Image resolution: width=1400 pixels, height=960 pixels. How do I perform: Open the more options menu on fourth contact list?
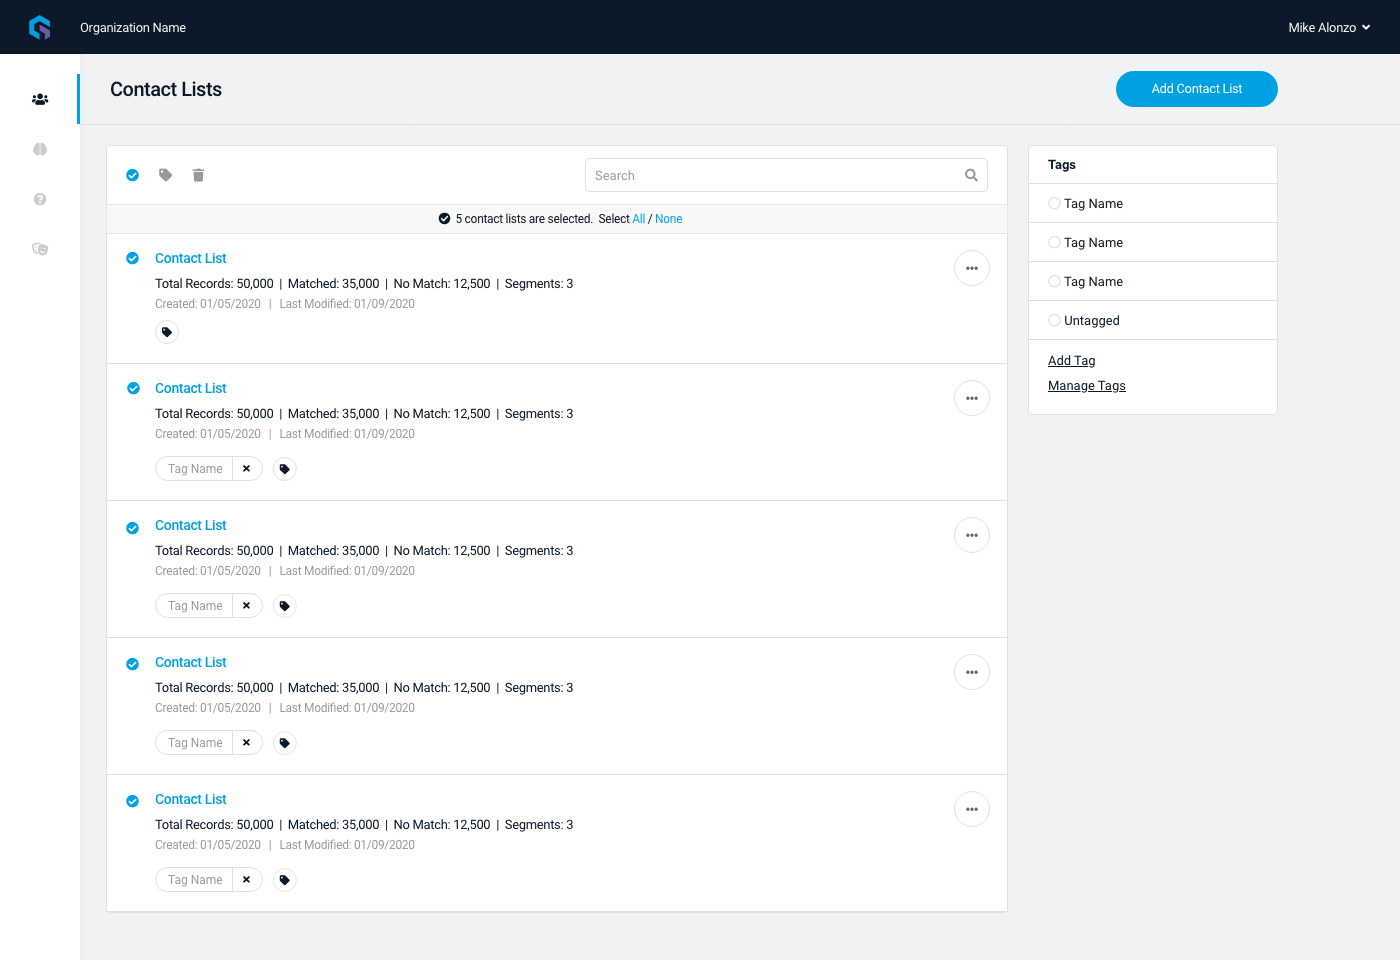(x=972, y=672)
